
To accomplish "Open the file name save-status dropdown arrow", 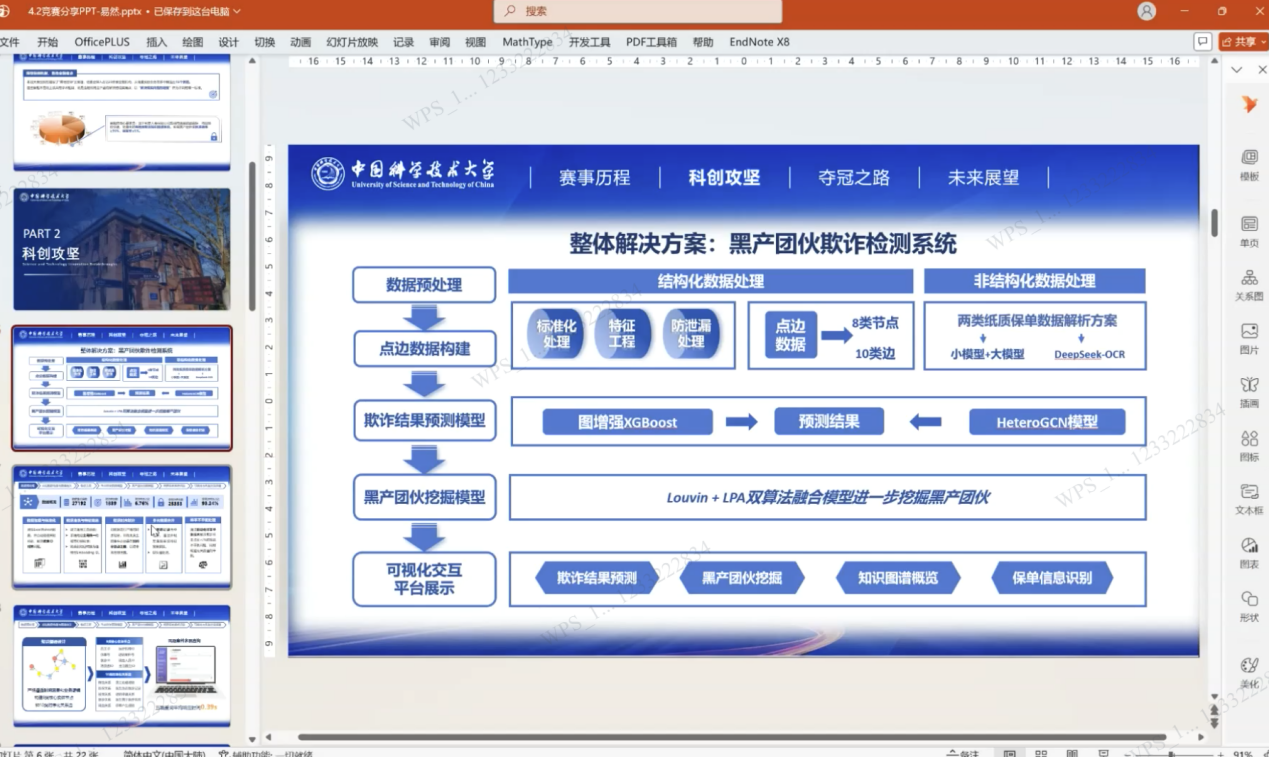I will 237,12.
